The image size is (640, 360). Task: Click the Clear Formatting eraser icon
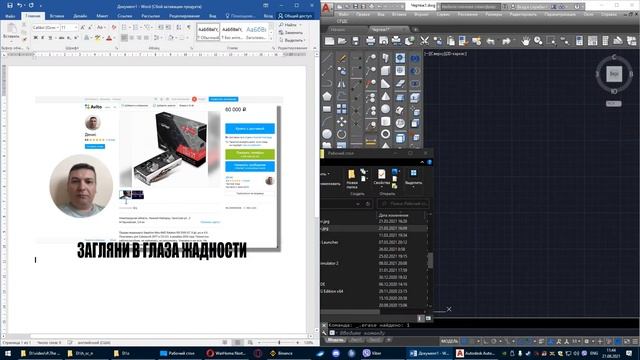[114, 27]
